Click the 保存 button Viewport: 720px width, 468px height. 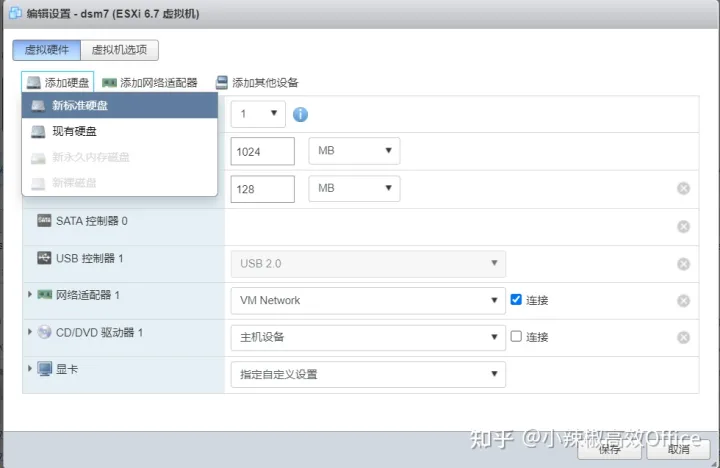click(609, 449)
